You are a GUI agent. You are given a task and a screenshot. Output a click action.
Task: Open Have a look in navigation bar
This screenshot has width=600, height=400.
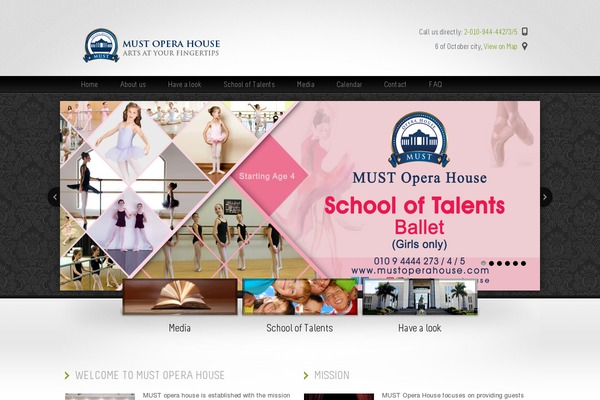pos(184,84)
